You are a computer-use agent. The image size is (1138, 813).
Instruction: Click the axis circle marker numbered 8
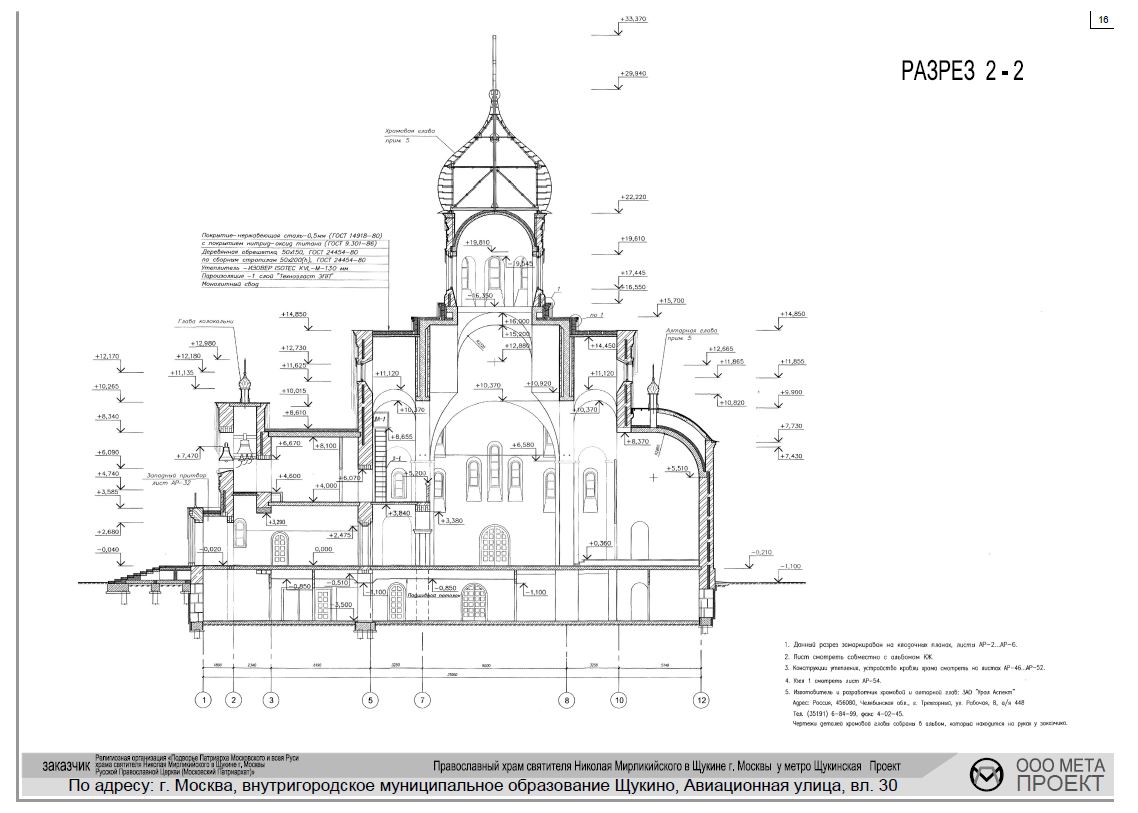(566, 700)
